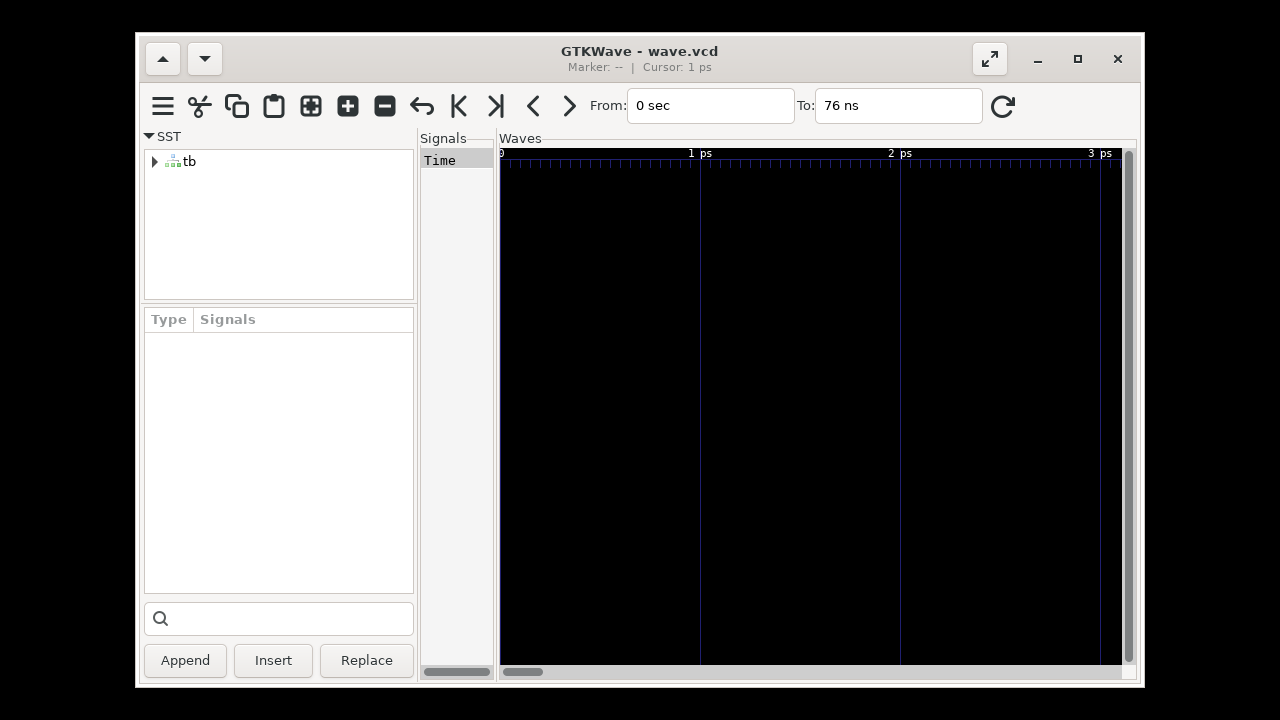Click the Cut scissors icon
This screenshot has height=720, width=1280.
200,106
